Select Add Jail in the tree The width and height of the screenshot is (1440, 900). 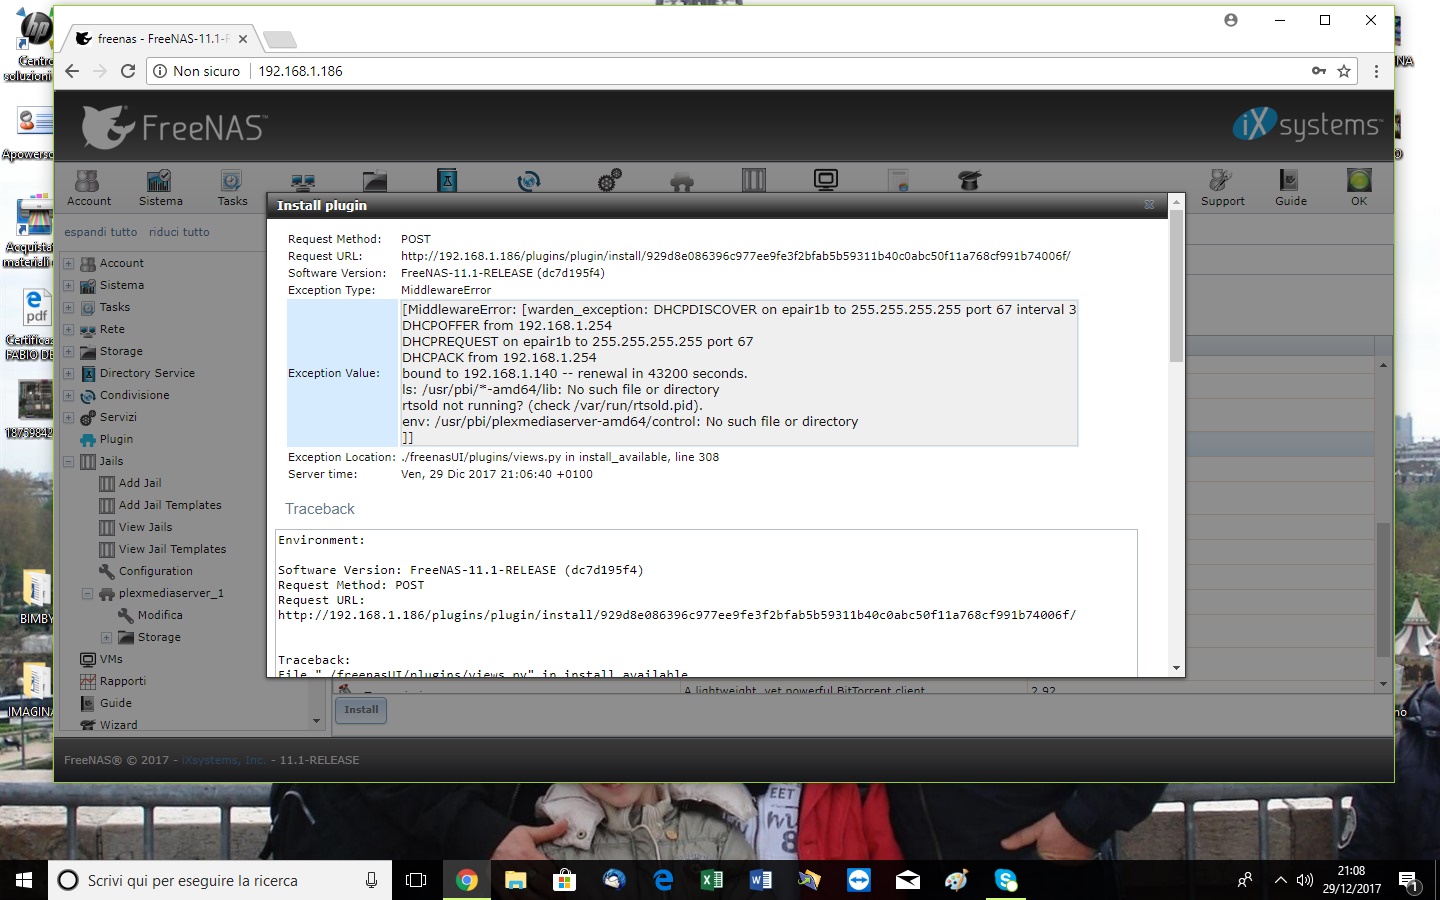coord(139,483)
